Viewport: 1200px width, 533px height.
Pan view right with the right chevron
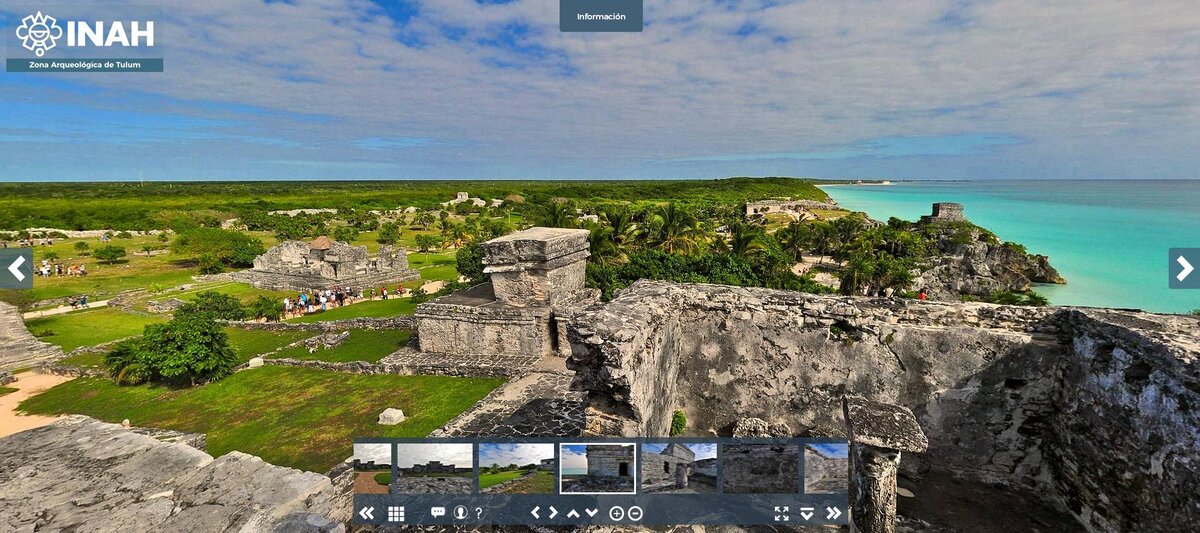click(x=553, y=513)
